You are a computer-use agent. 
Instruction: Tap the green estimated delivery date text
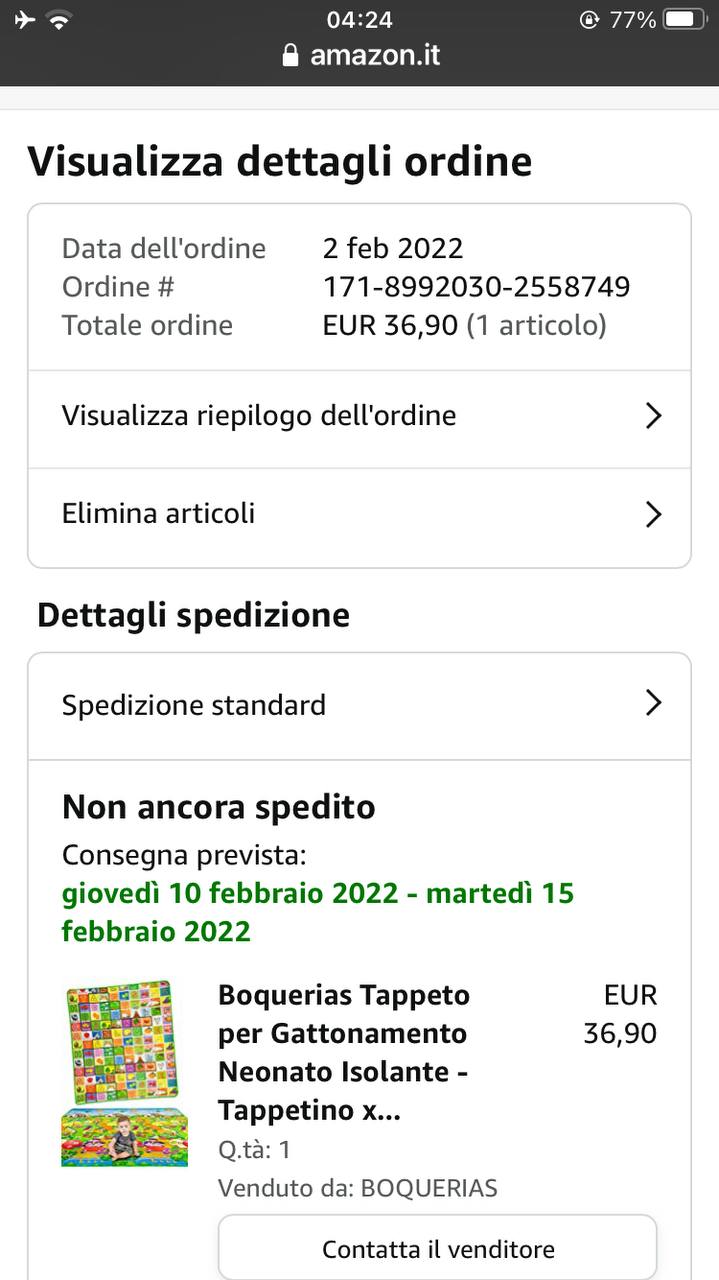[x=317, y=912]
